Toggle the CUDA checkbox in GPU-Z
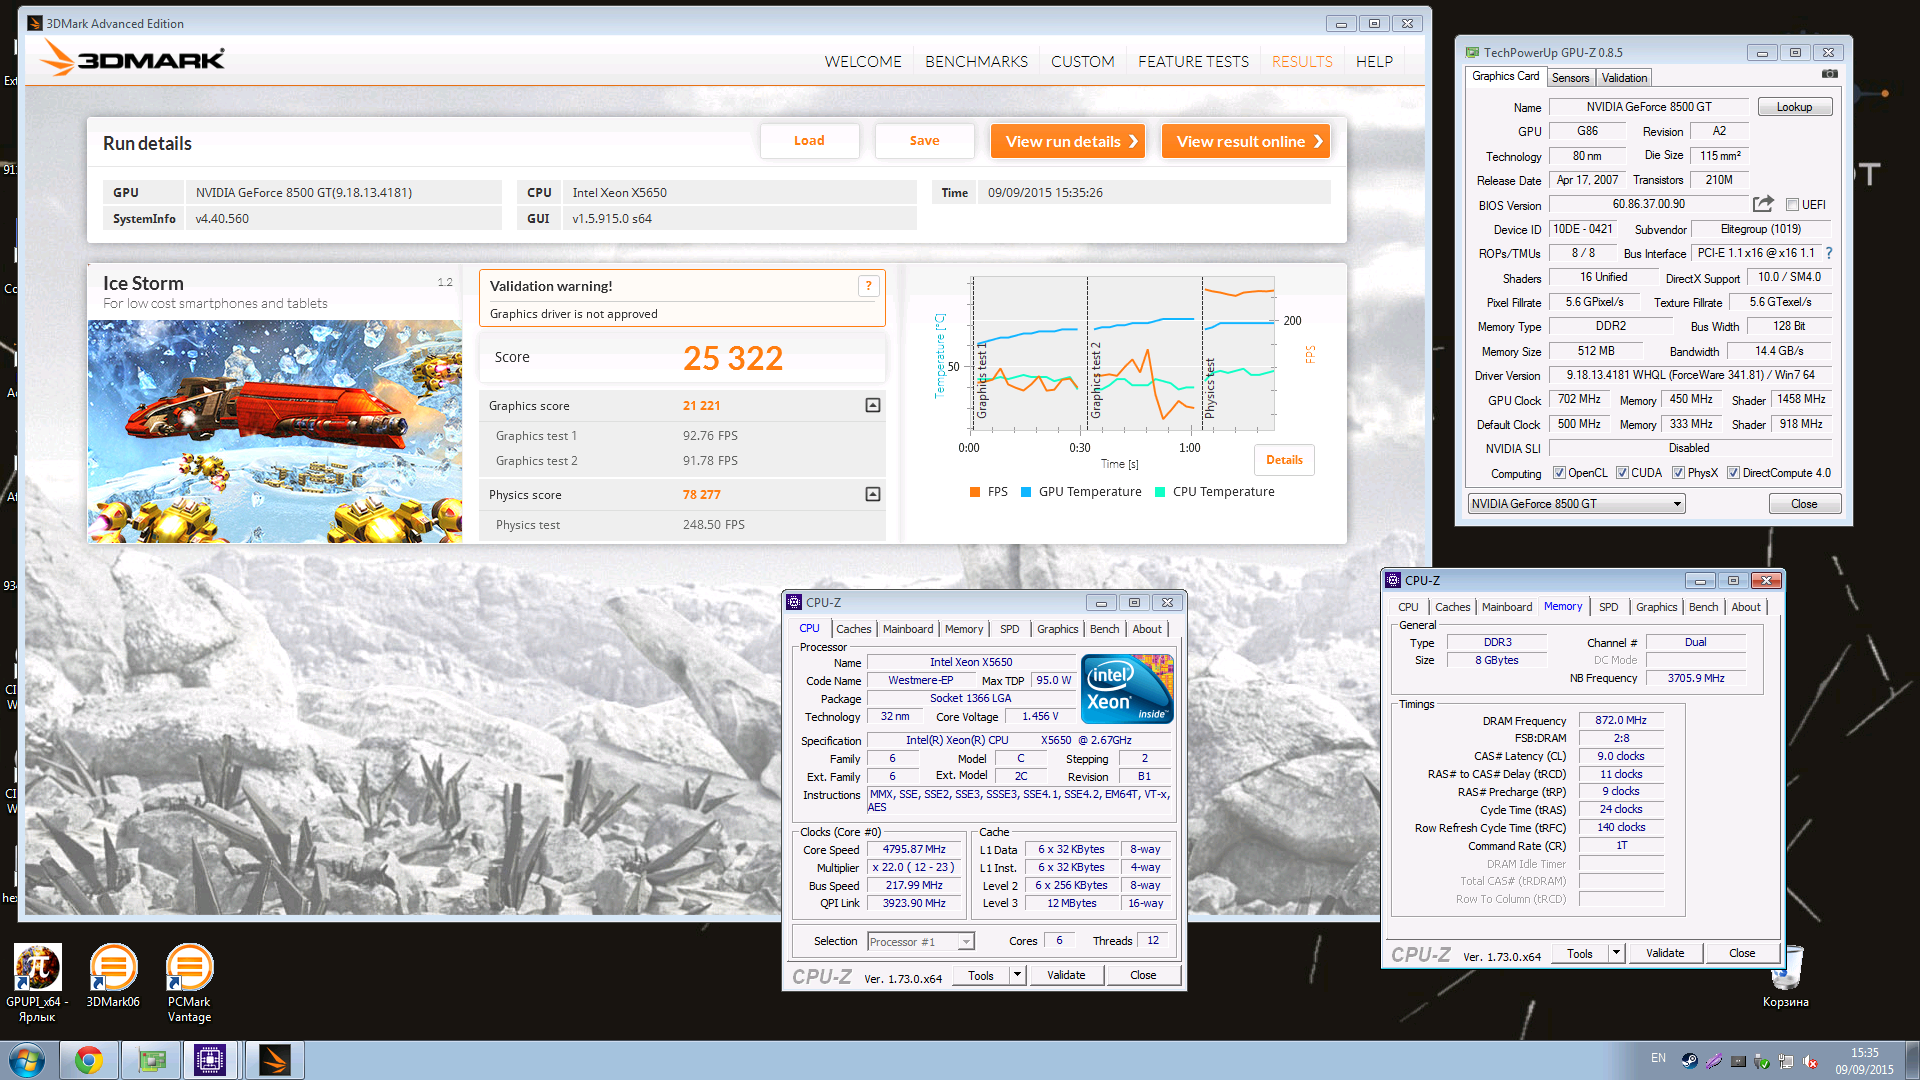 click(x=1622, y=473)
